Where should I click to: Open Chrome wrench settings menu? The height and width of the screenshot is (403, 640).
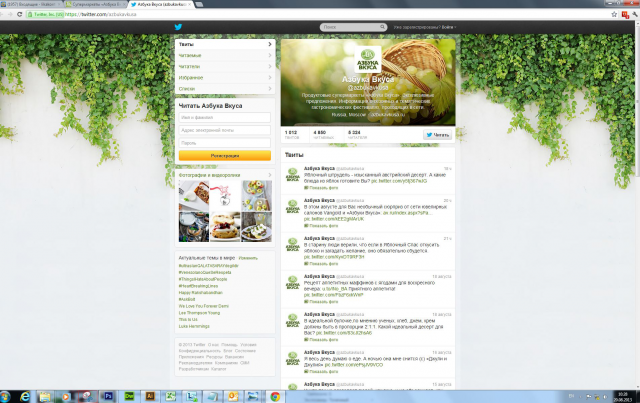635,14
